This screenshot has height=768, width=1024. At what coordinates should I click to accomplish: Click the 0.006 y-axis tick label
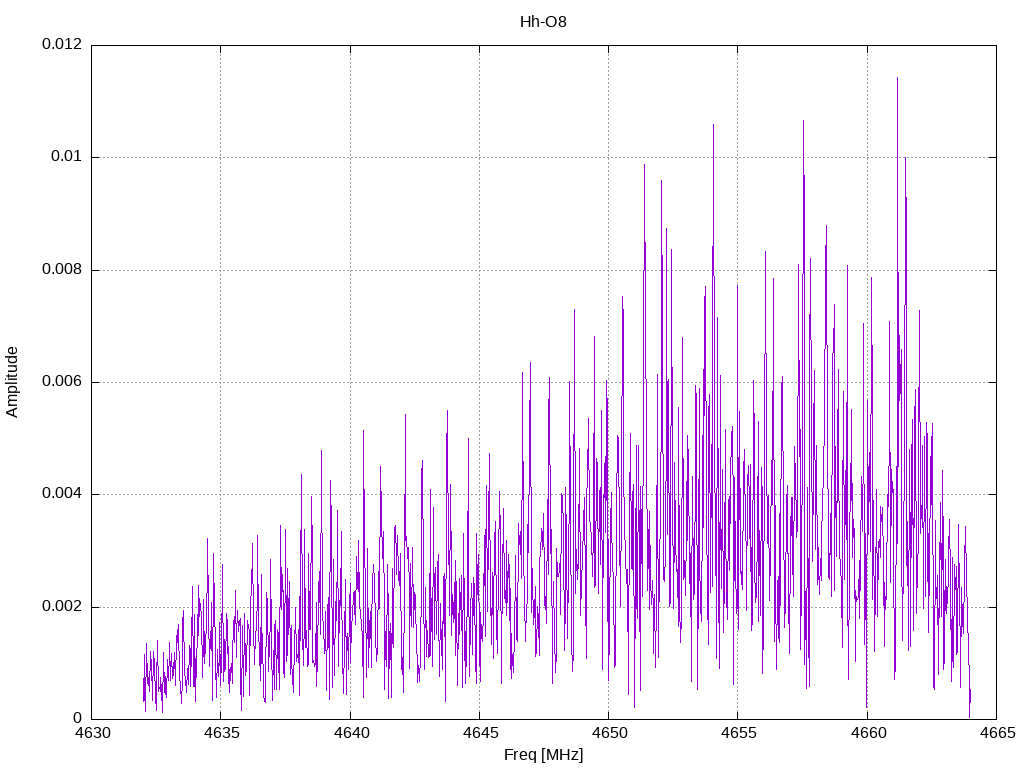[62, 381]
